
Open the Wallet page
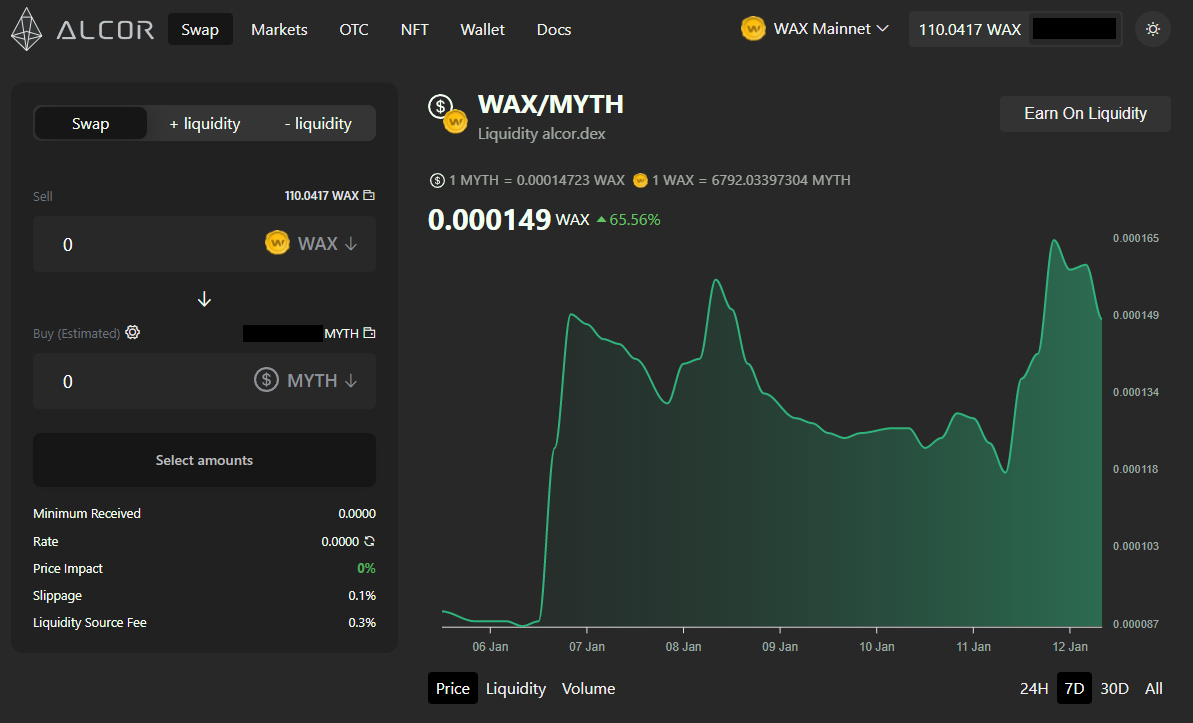click(482, 30)
